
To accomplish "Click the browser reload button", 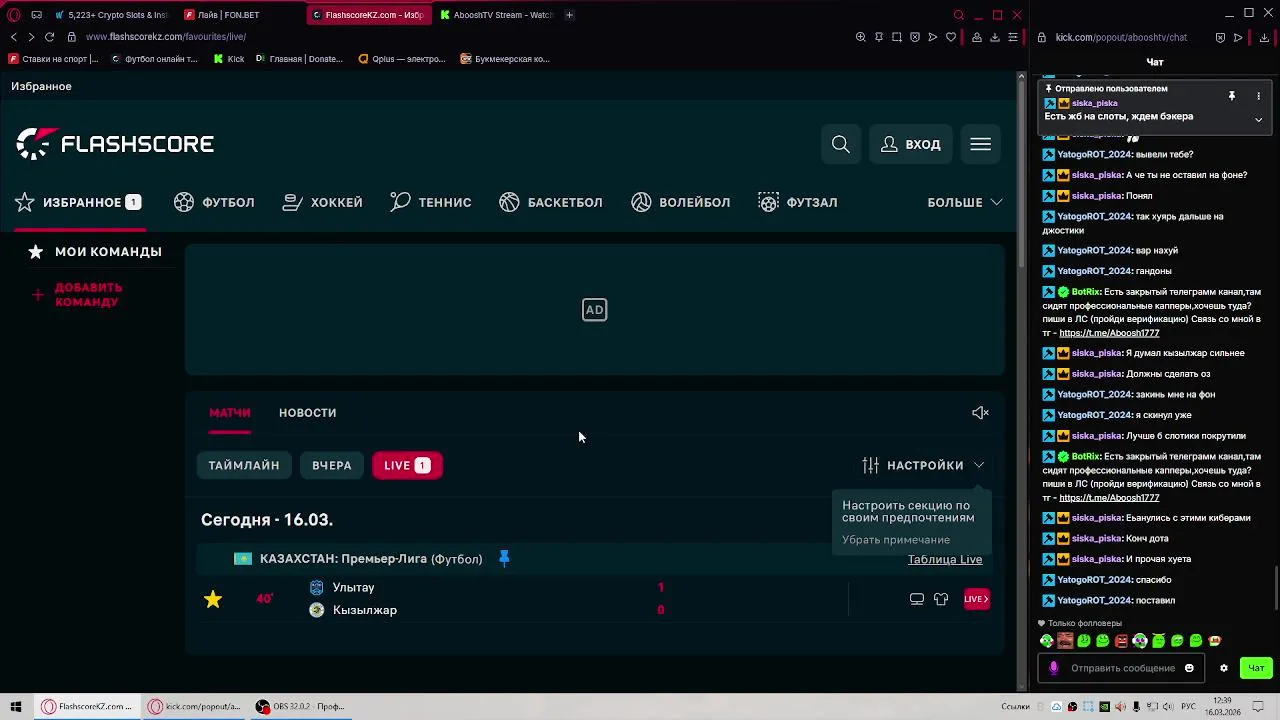I will click(49, 37).
